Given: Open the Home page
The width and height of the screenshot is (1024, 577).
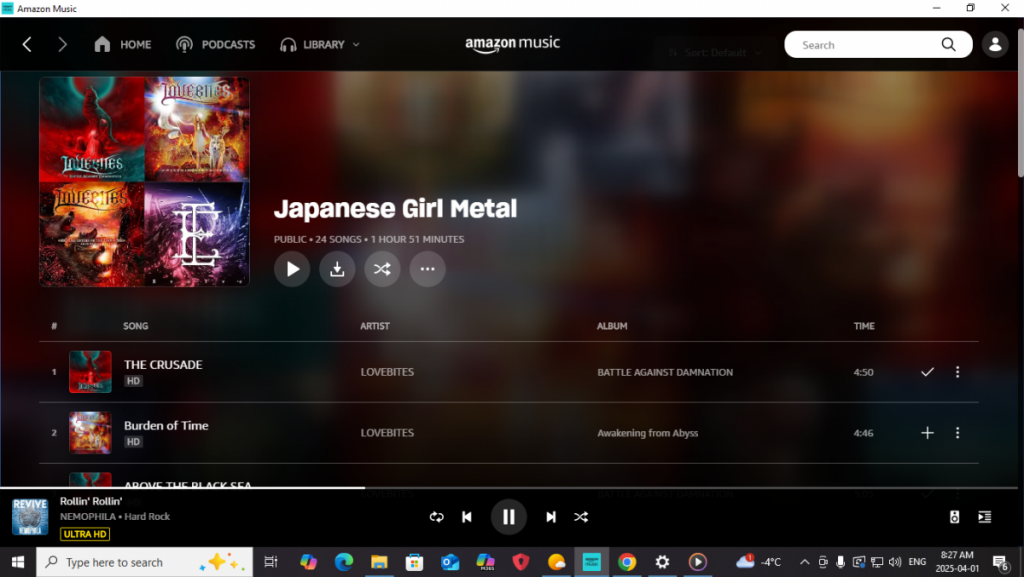Looking at the screenshot, I should click(x=122, y=44).
